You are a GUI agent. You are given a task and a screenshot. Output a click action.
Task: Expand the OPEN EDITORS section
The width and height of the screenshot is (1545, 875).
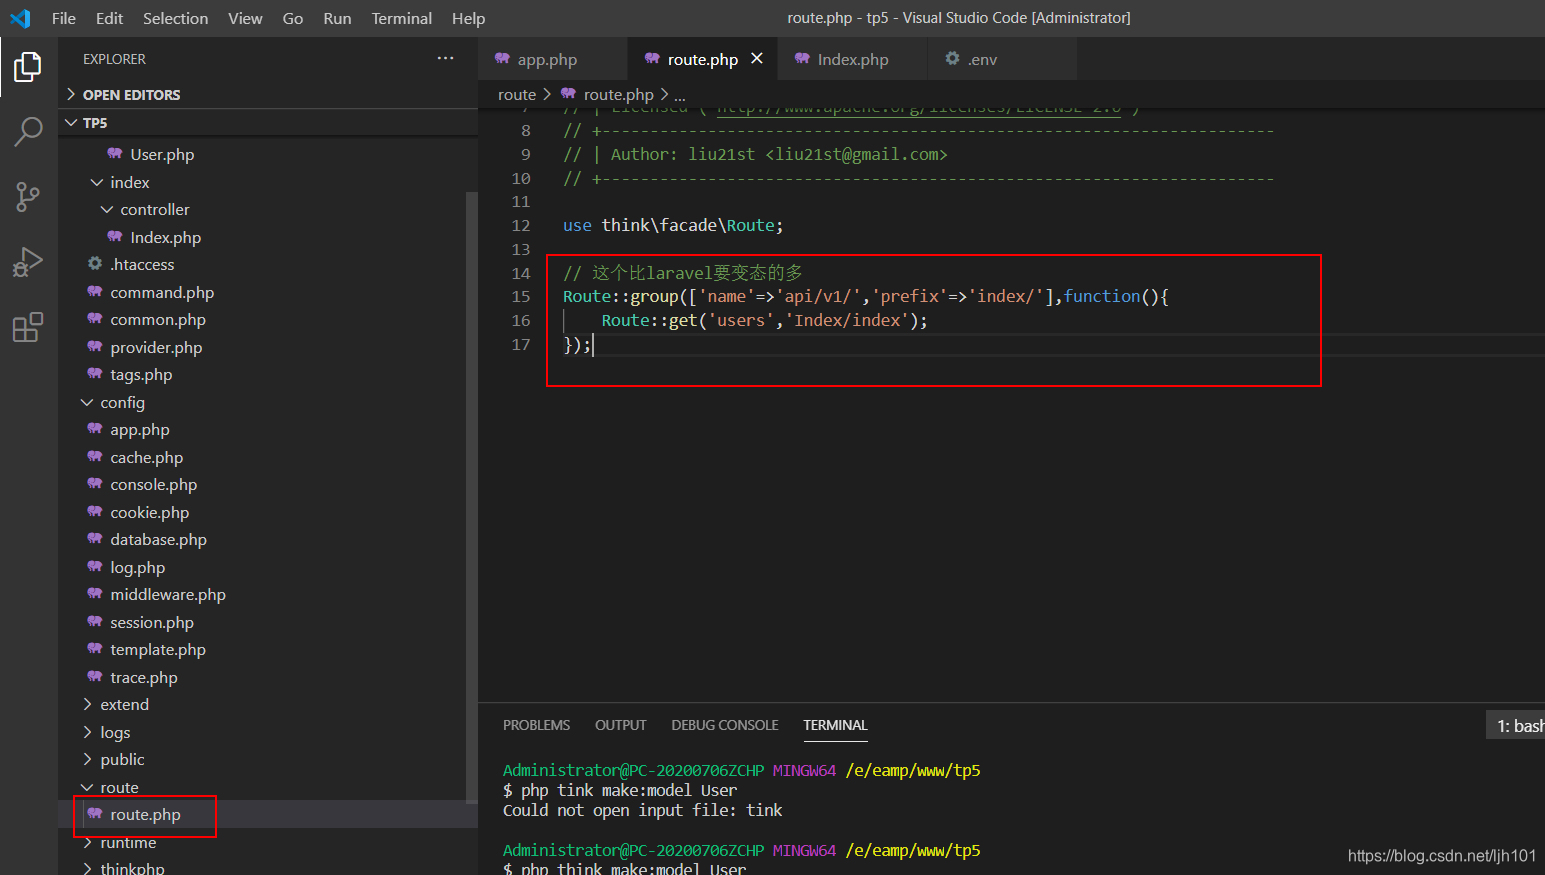(268, 94)
